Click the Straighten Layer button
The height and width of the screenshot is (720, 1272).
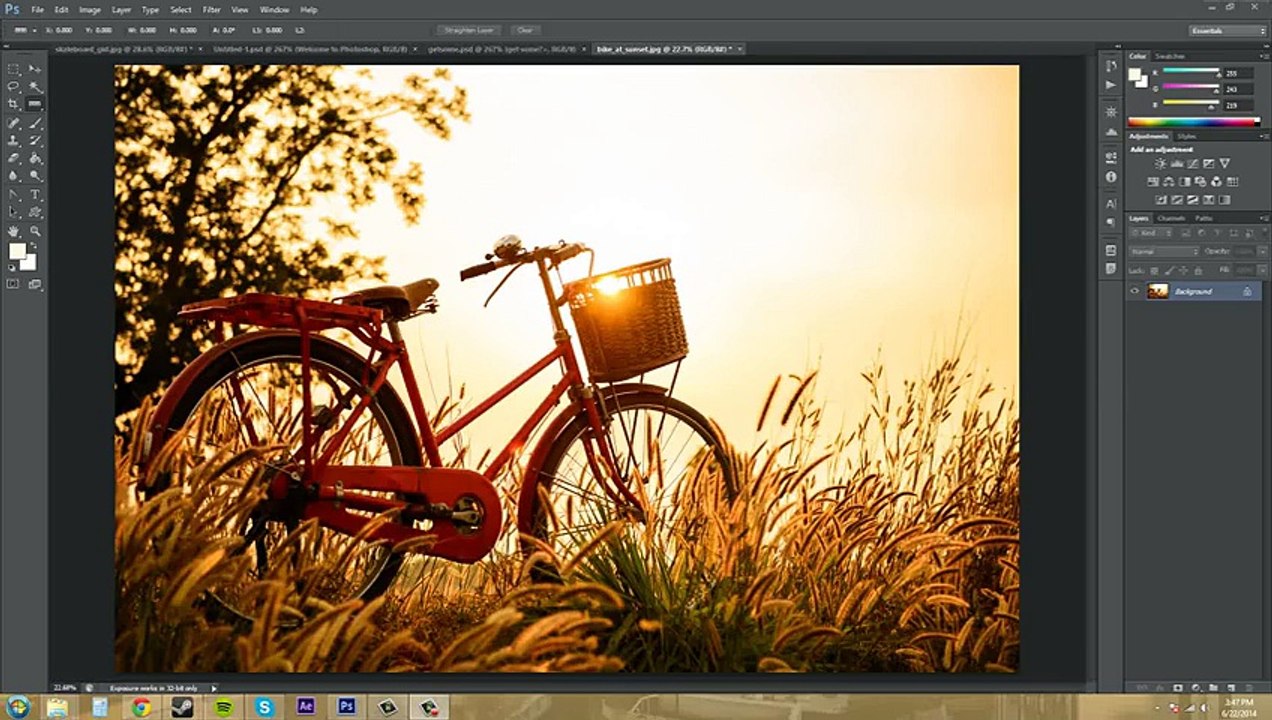468,30
